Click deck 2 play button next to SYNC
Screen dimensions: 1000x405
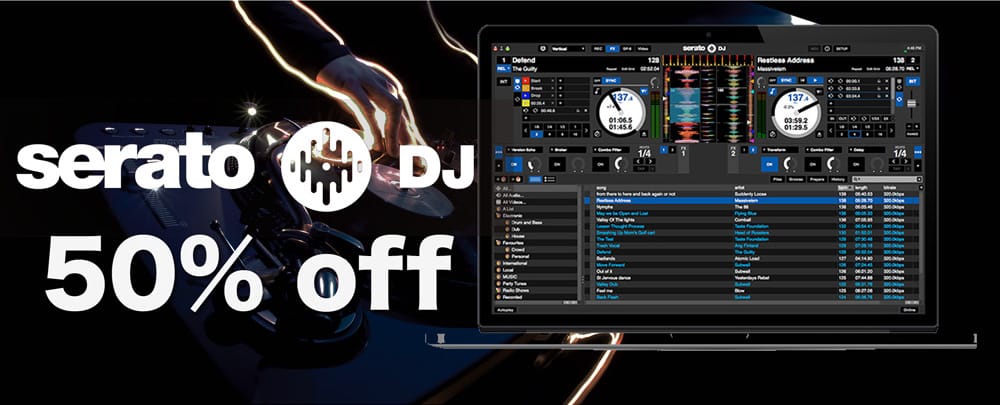click(x=815, y=80)
